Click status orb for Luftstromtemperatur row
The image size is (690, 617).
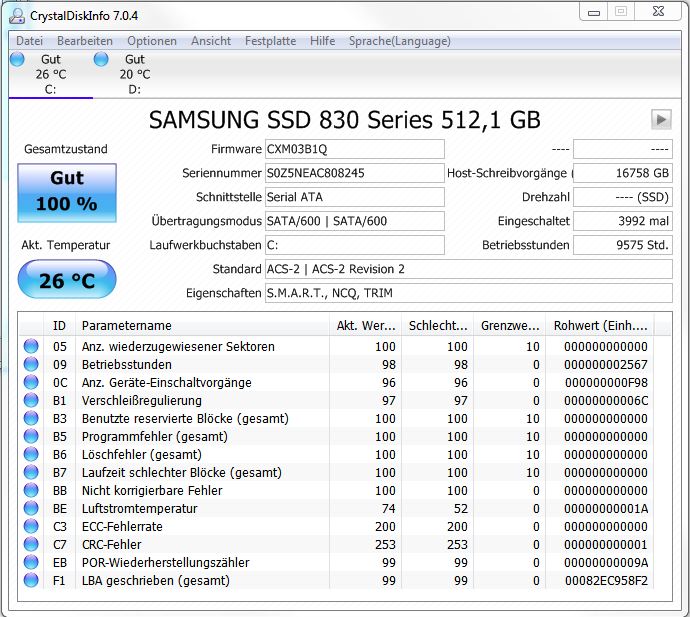[x=31, y=508]
